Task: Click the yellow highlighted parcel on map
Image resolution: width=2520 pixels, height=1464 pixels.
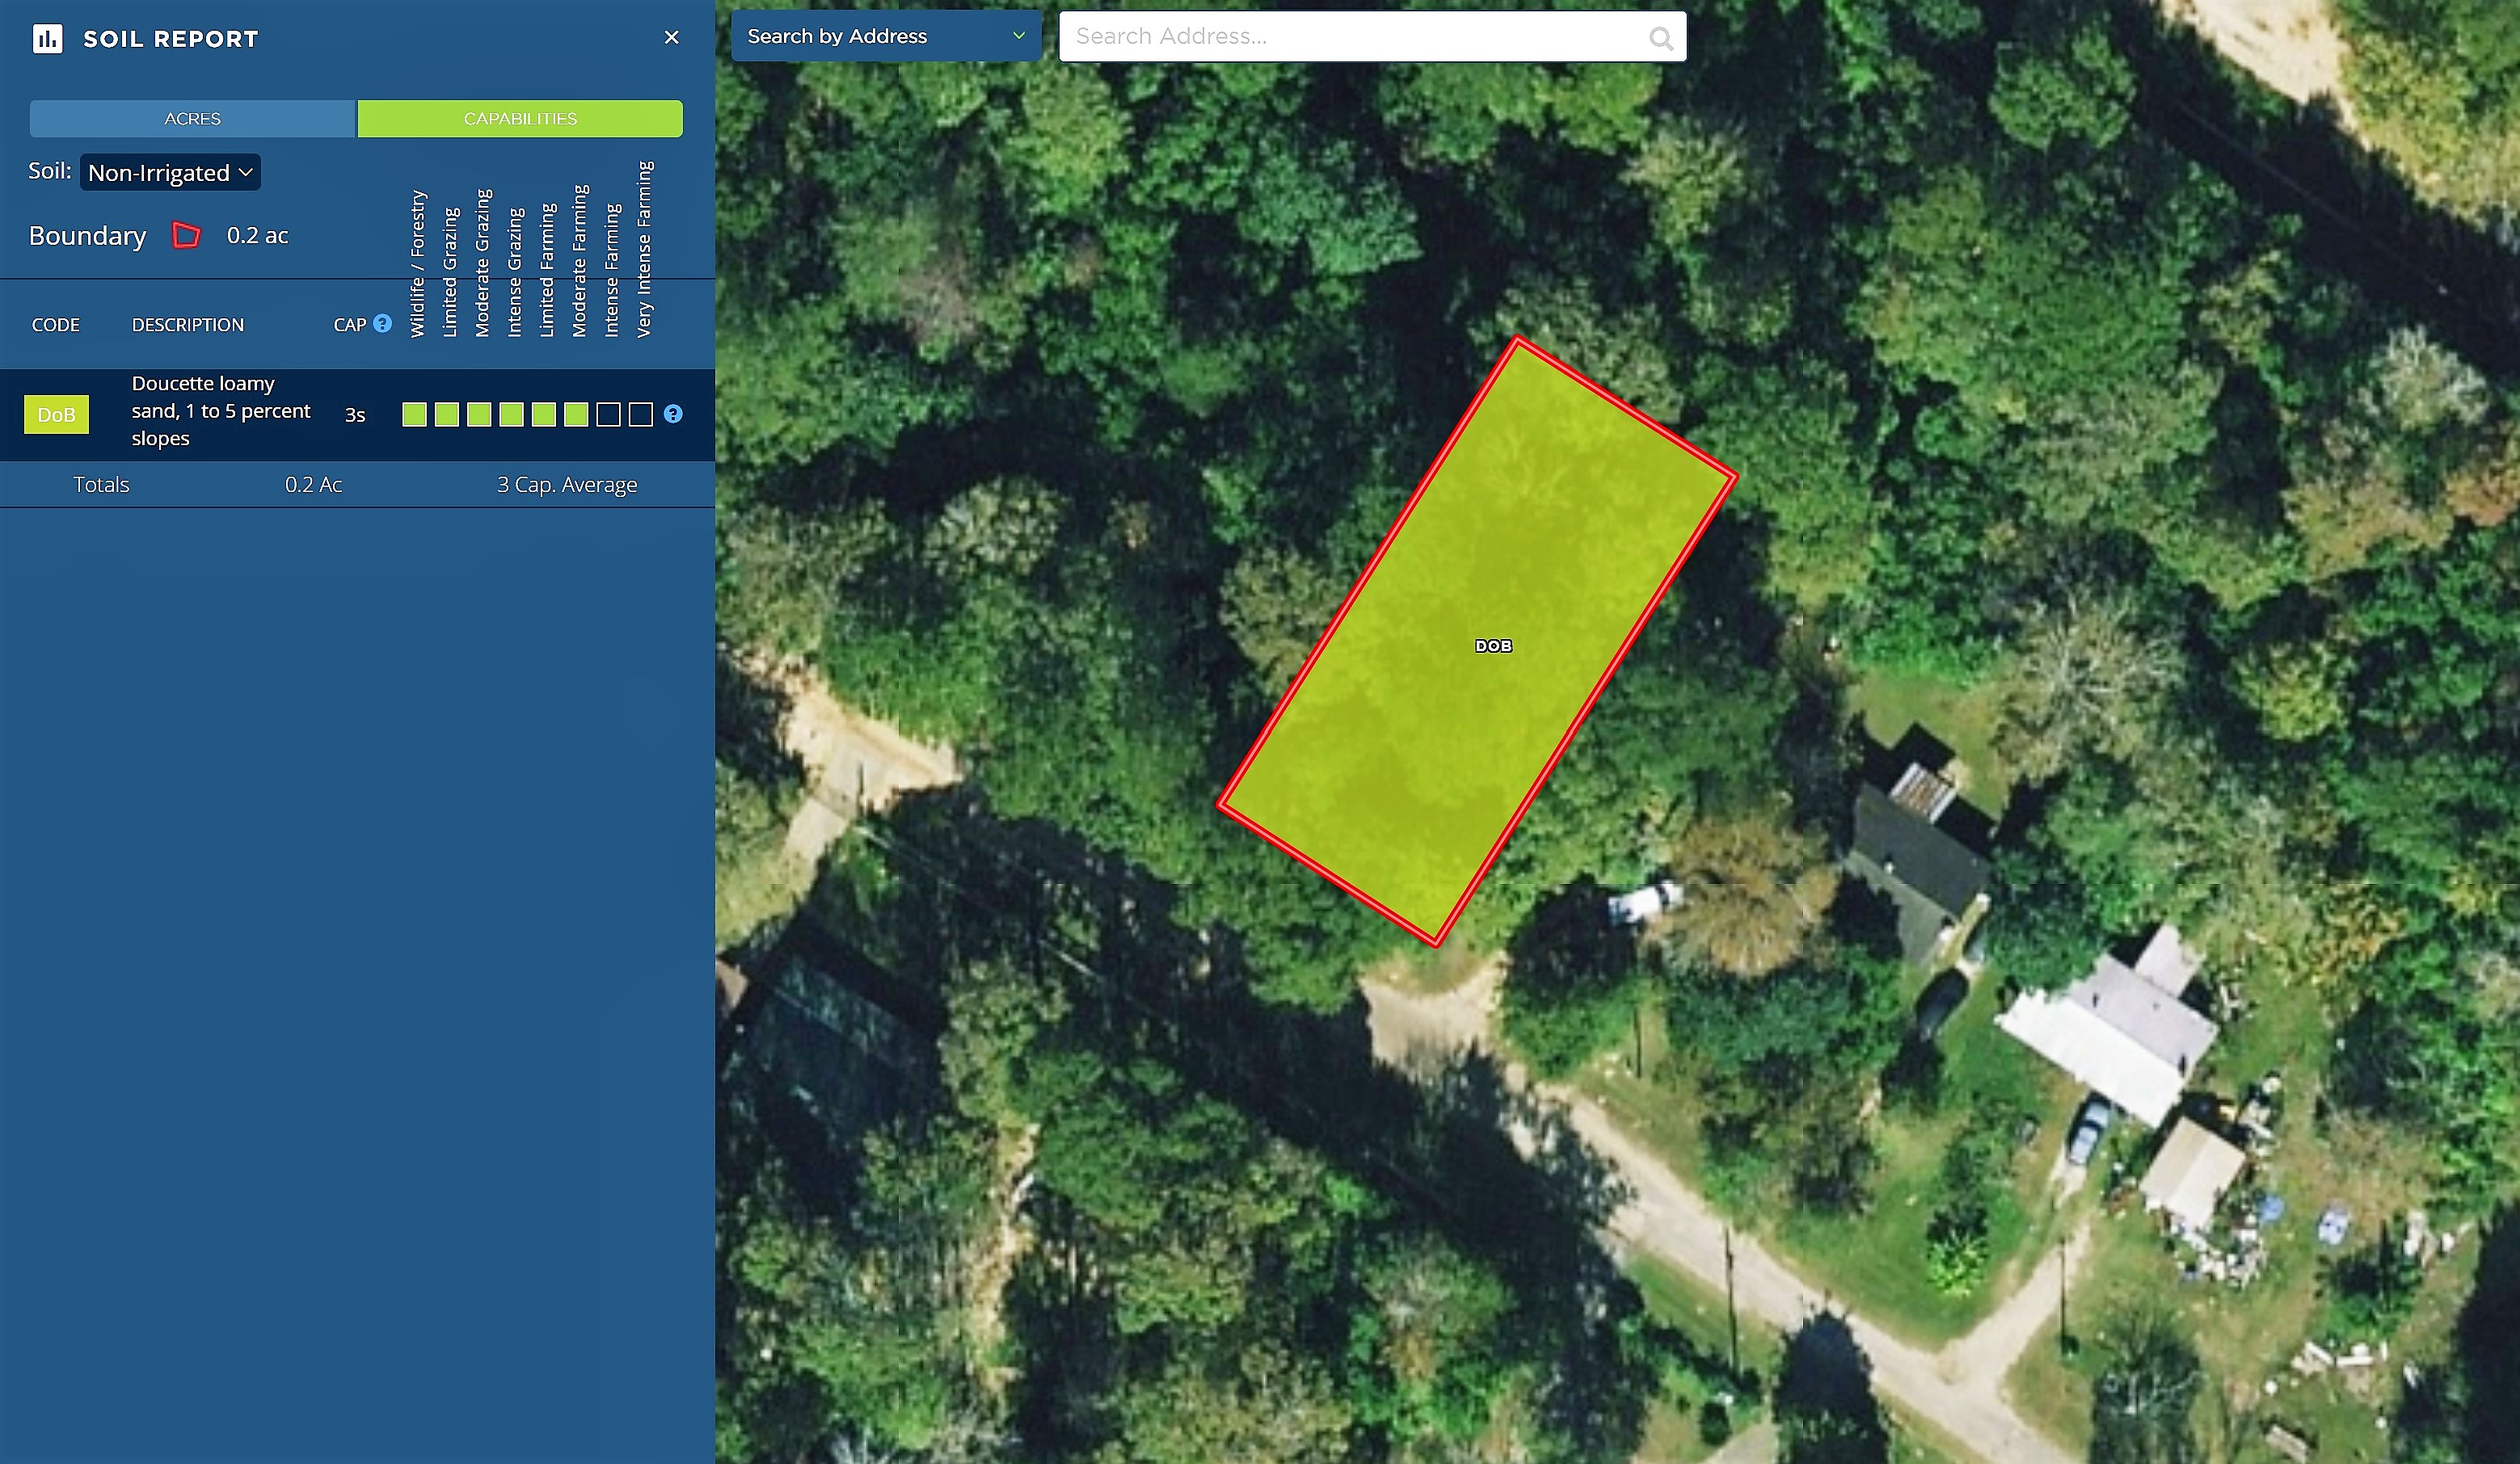Action: click(x=1476, y=640)
